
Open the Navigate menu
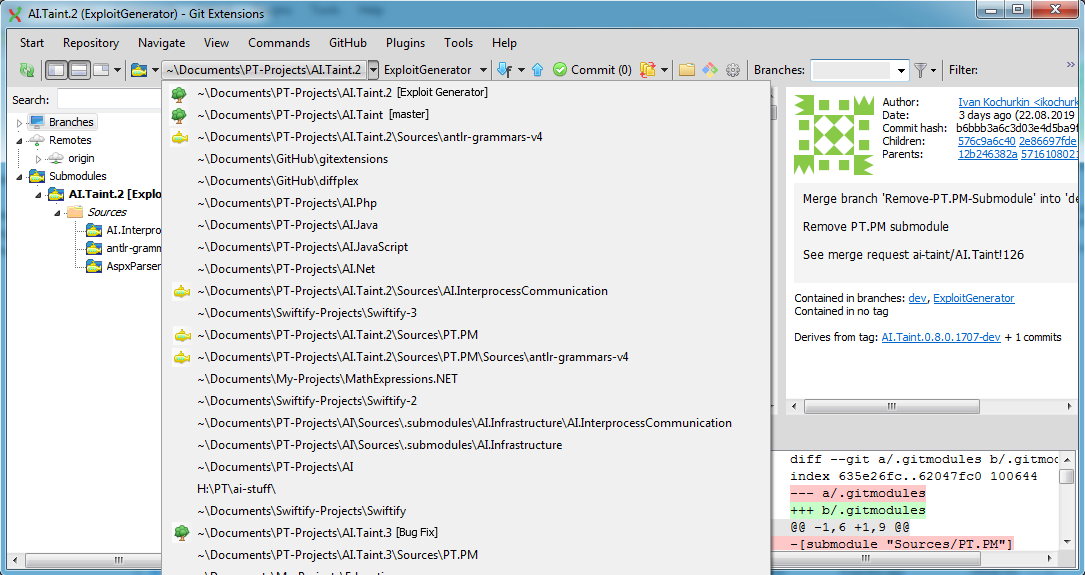pos(161,43)
